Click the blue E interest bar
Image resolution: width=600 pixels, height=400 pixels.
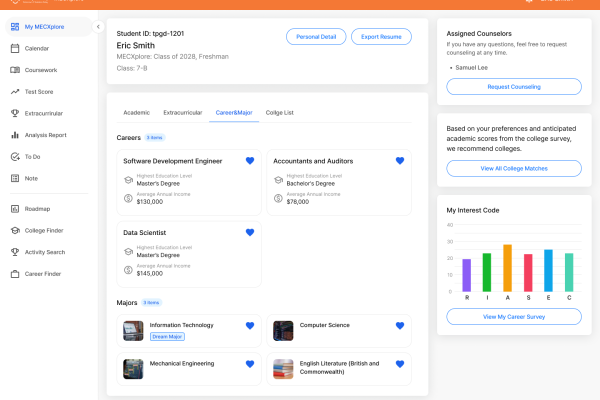(x=548, y=271)
